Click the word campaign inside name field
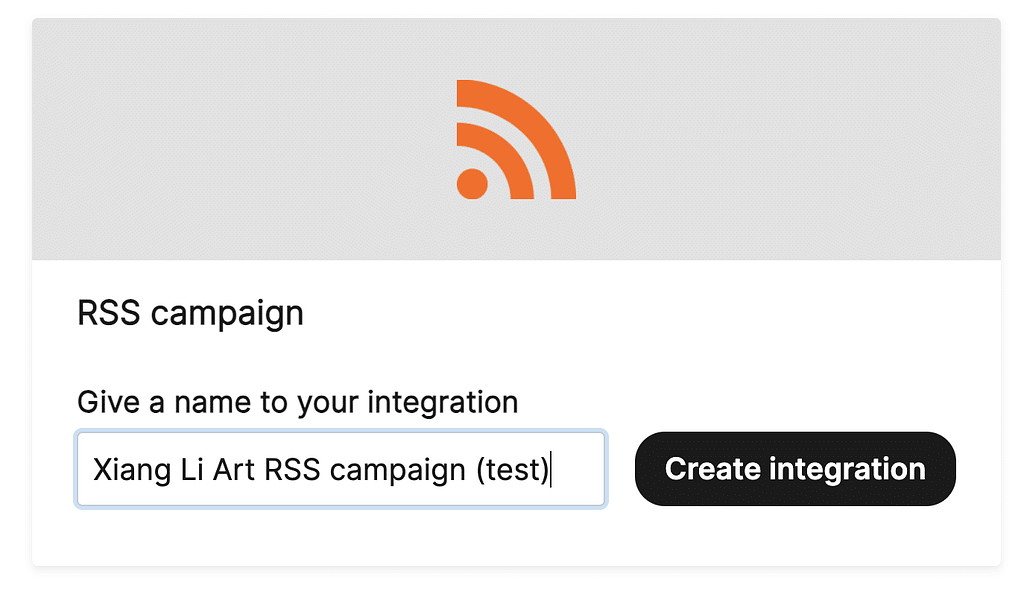The height and width of the screenshot is (595, 1024). (397, 470)
